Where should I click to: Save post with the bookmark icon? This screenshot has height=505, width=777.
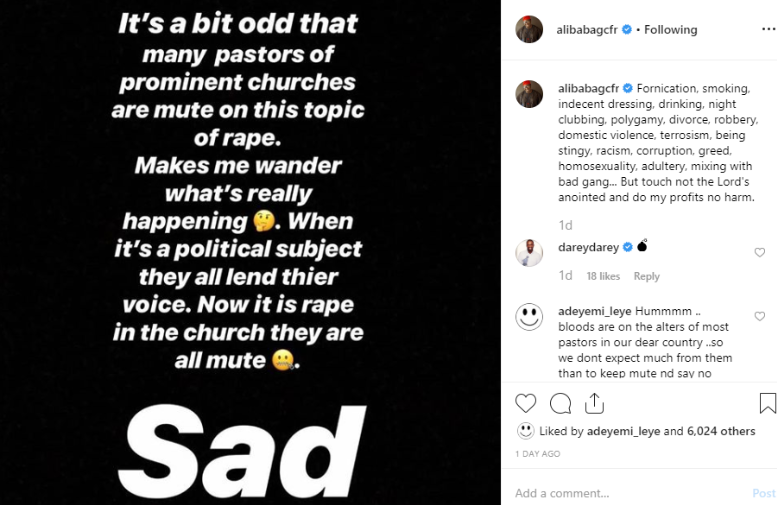click(x=767, y=403)
